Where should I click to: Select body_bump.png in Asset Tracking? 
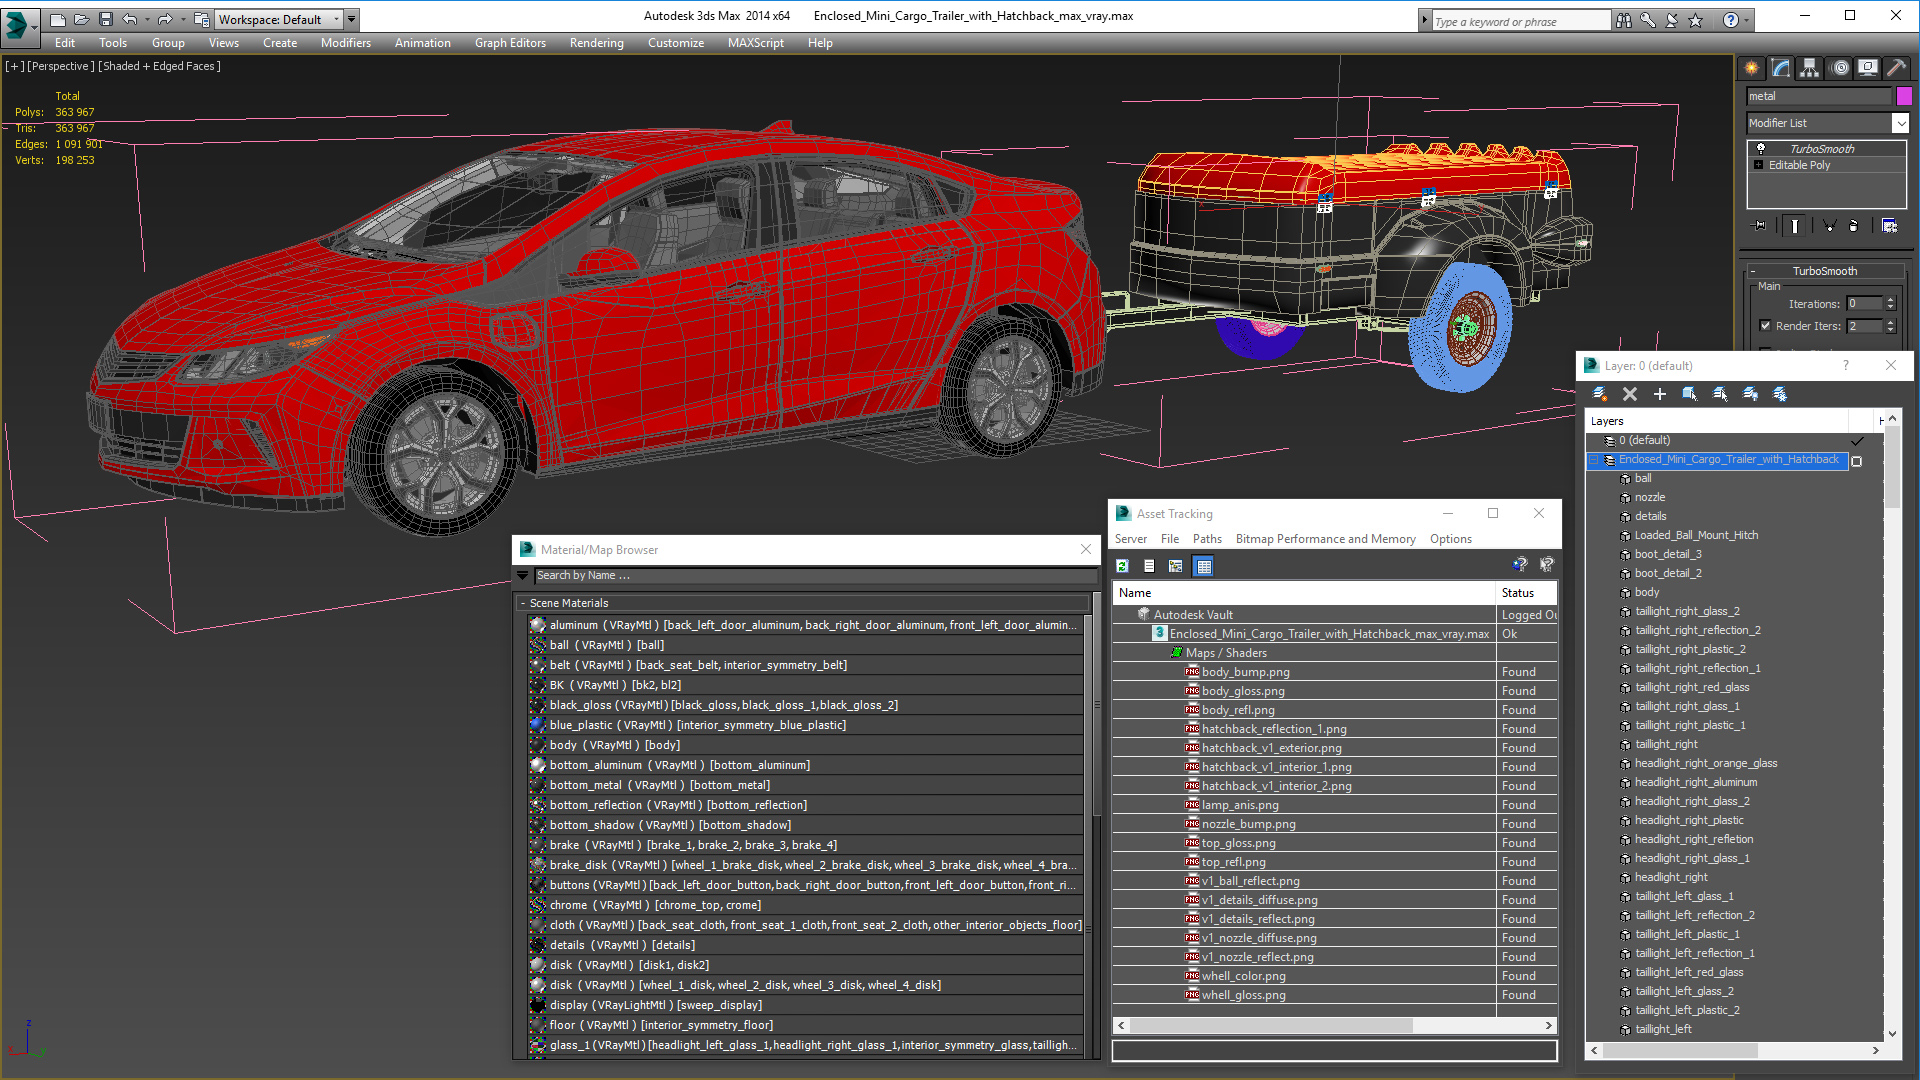pyautogui.click(x=1245, y=672)
